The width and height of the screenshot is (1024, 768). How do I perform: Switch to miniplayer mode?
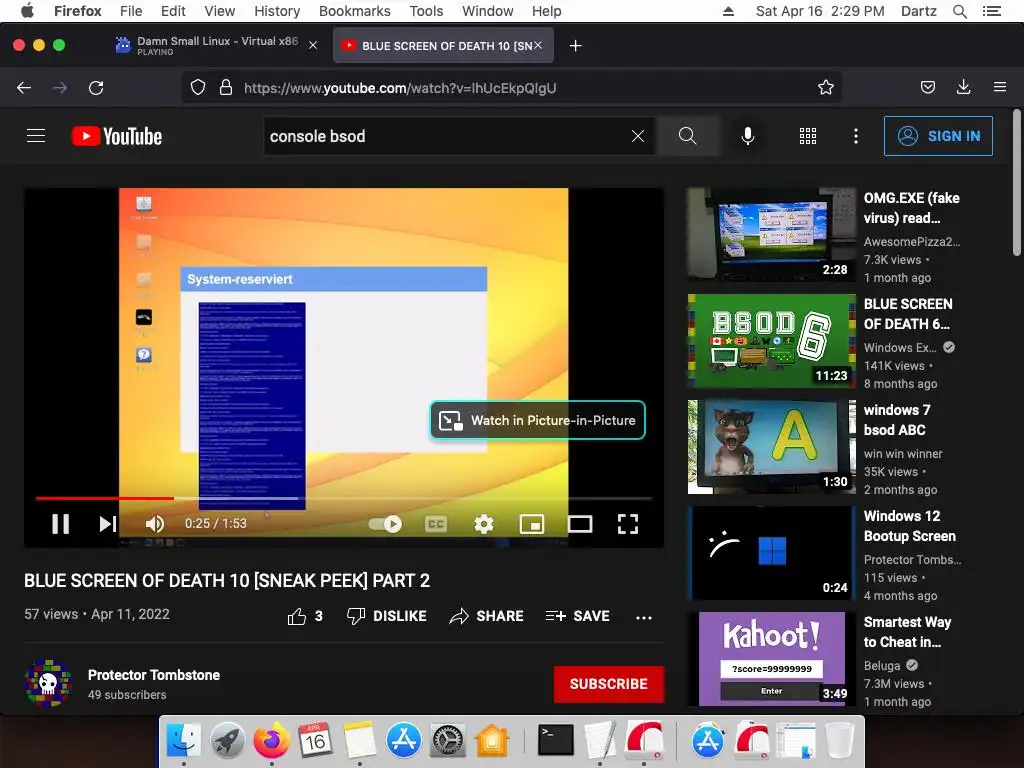pos(532,524)
